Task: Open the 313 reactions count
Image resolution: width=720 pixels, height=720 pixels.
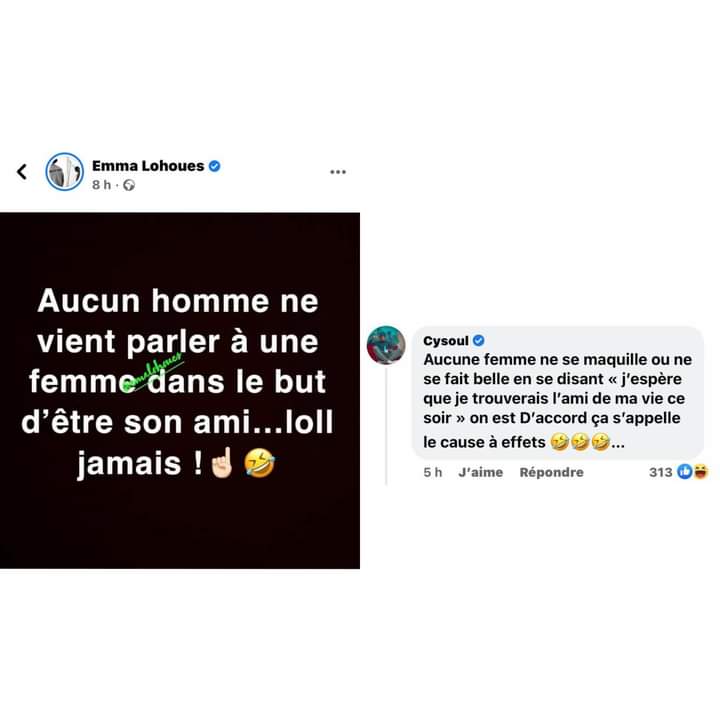Action: click(661, 472)
